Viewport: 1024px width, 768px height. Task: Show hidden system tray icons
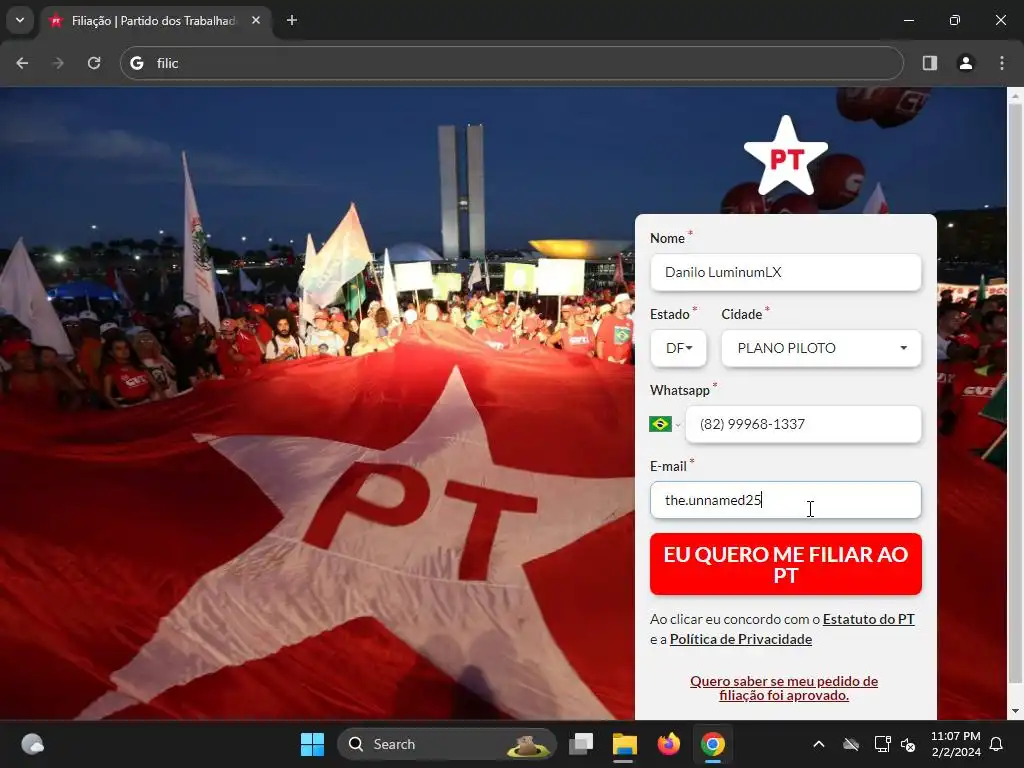pyautogui.click(x=818, y=744)
